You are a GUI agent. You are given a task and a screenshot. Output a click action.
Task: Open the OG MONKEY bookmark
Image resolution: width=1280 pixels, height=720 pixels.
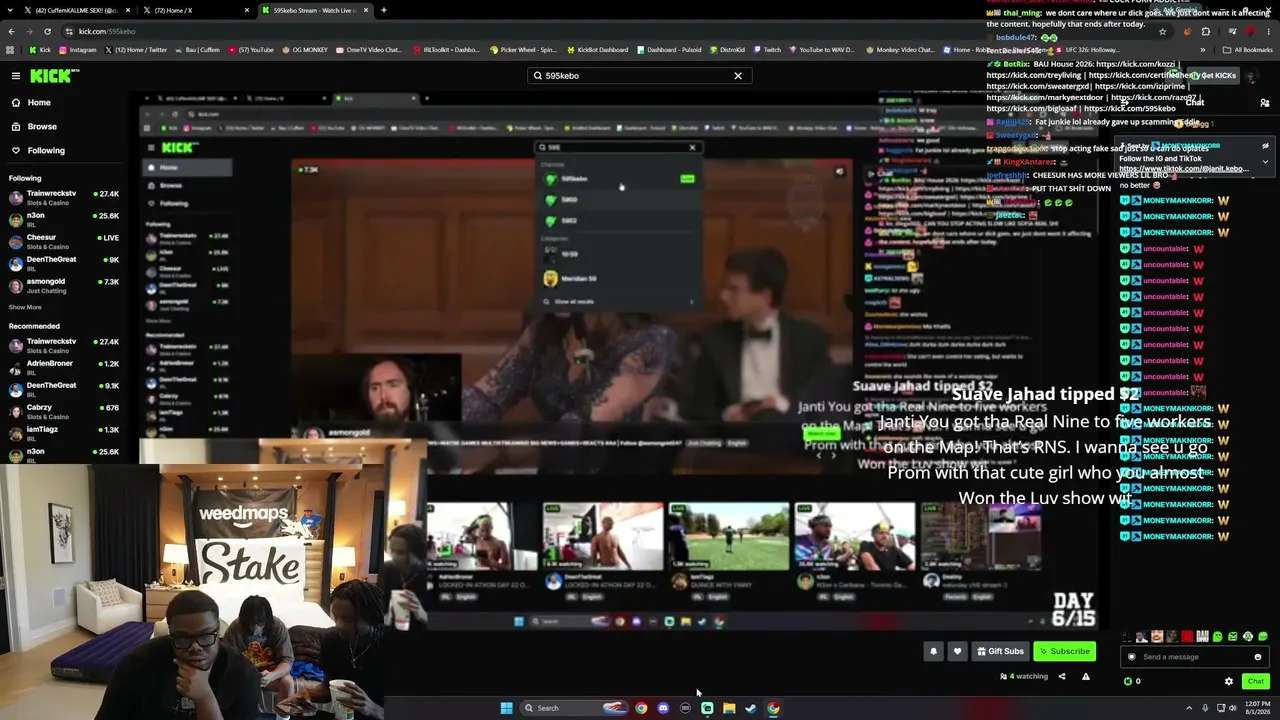[307, 50]
